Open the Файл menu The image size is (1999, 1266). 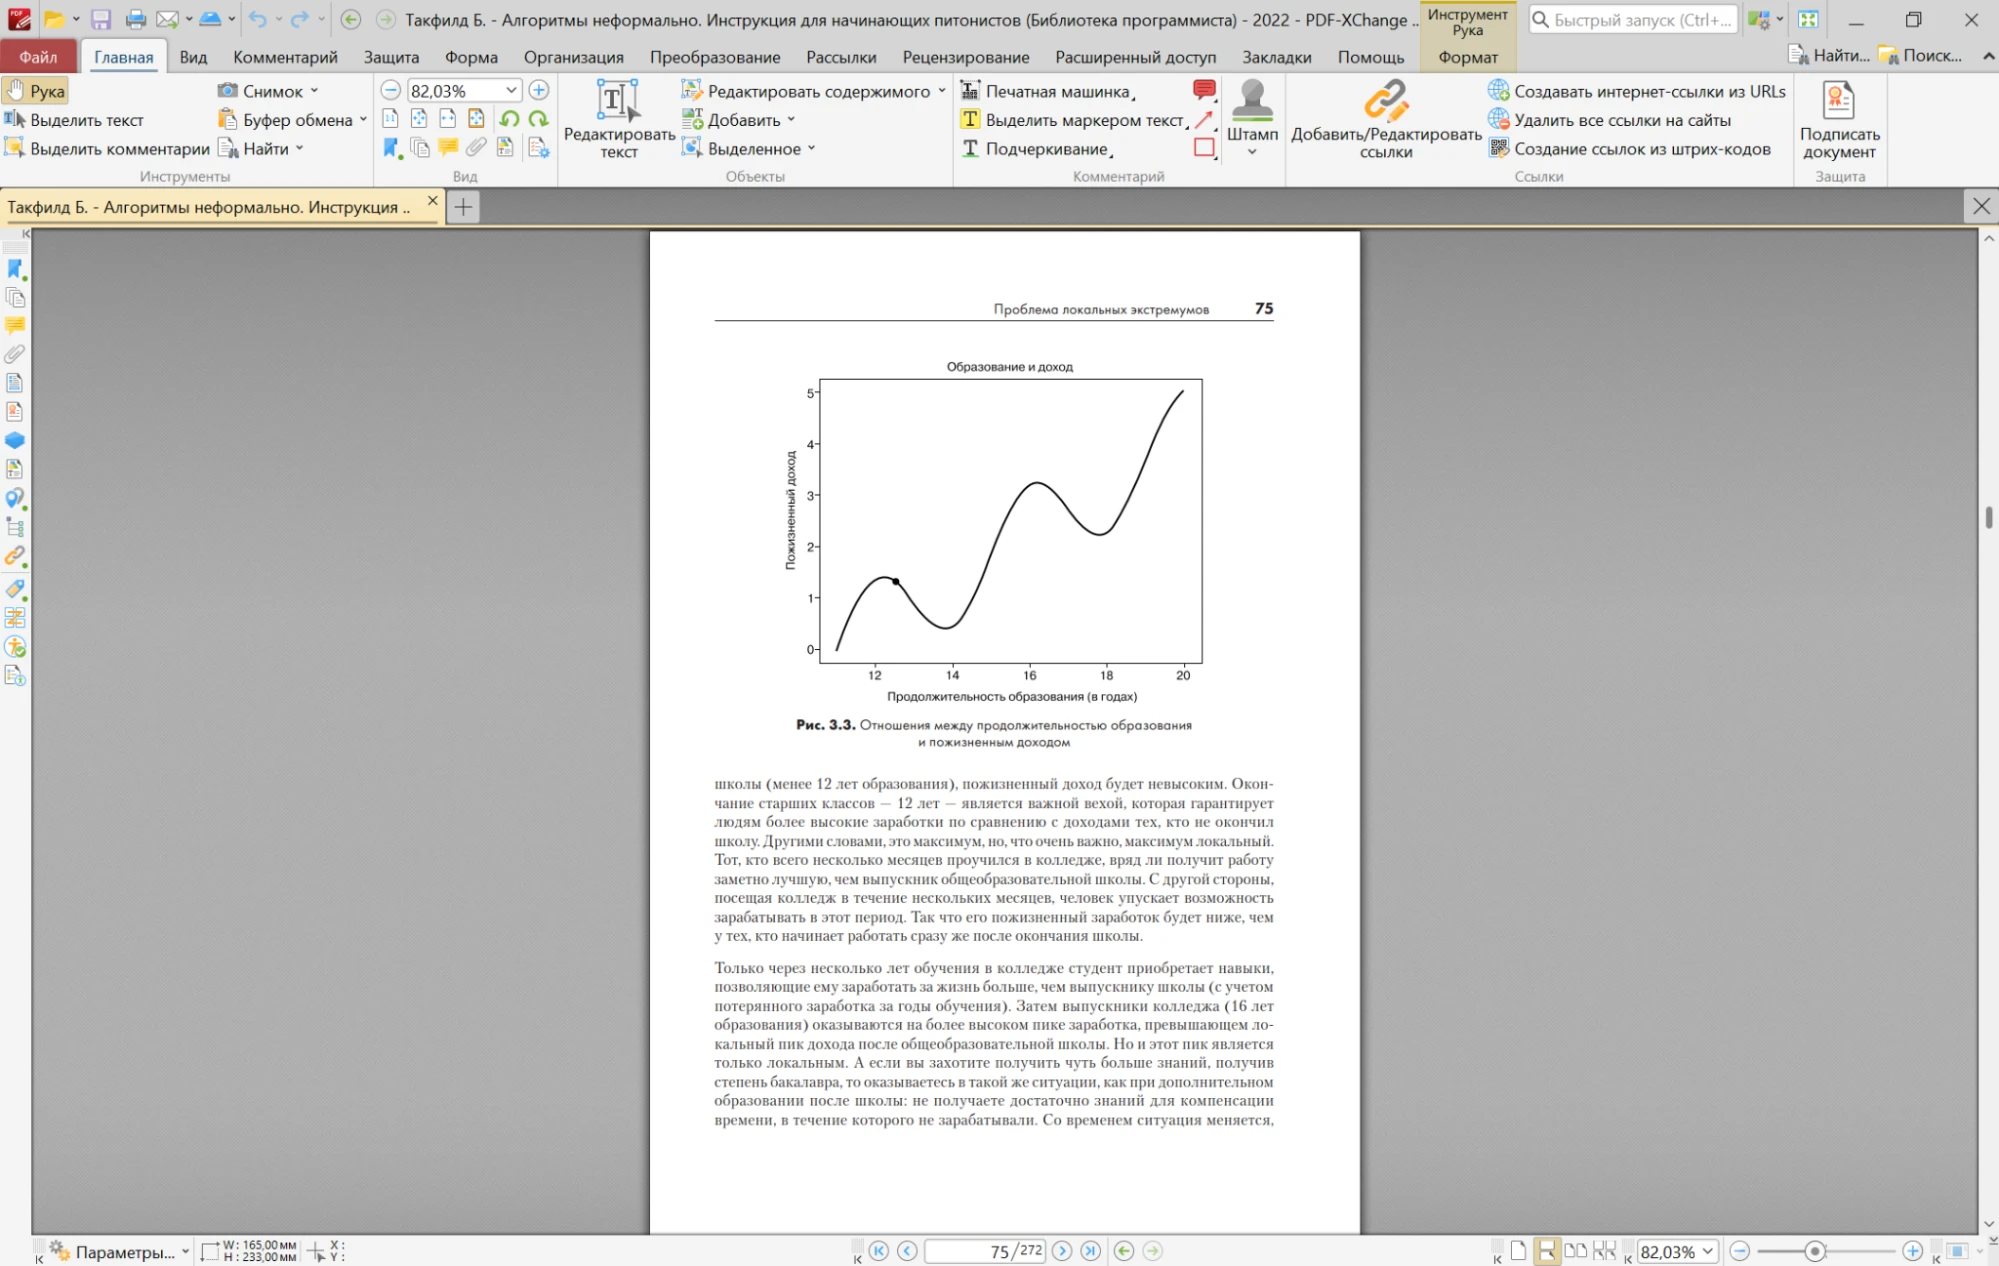tap(38, 57)
